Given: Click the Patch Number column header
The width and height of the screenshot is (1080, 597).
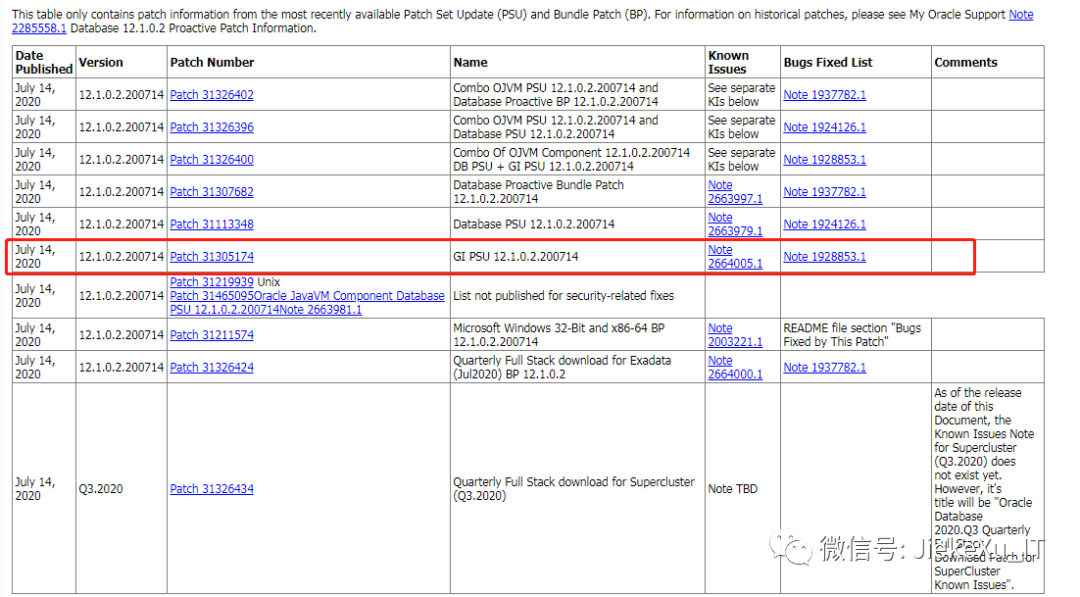Looking at the screenshot, I should (x=309, y=62).
